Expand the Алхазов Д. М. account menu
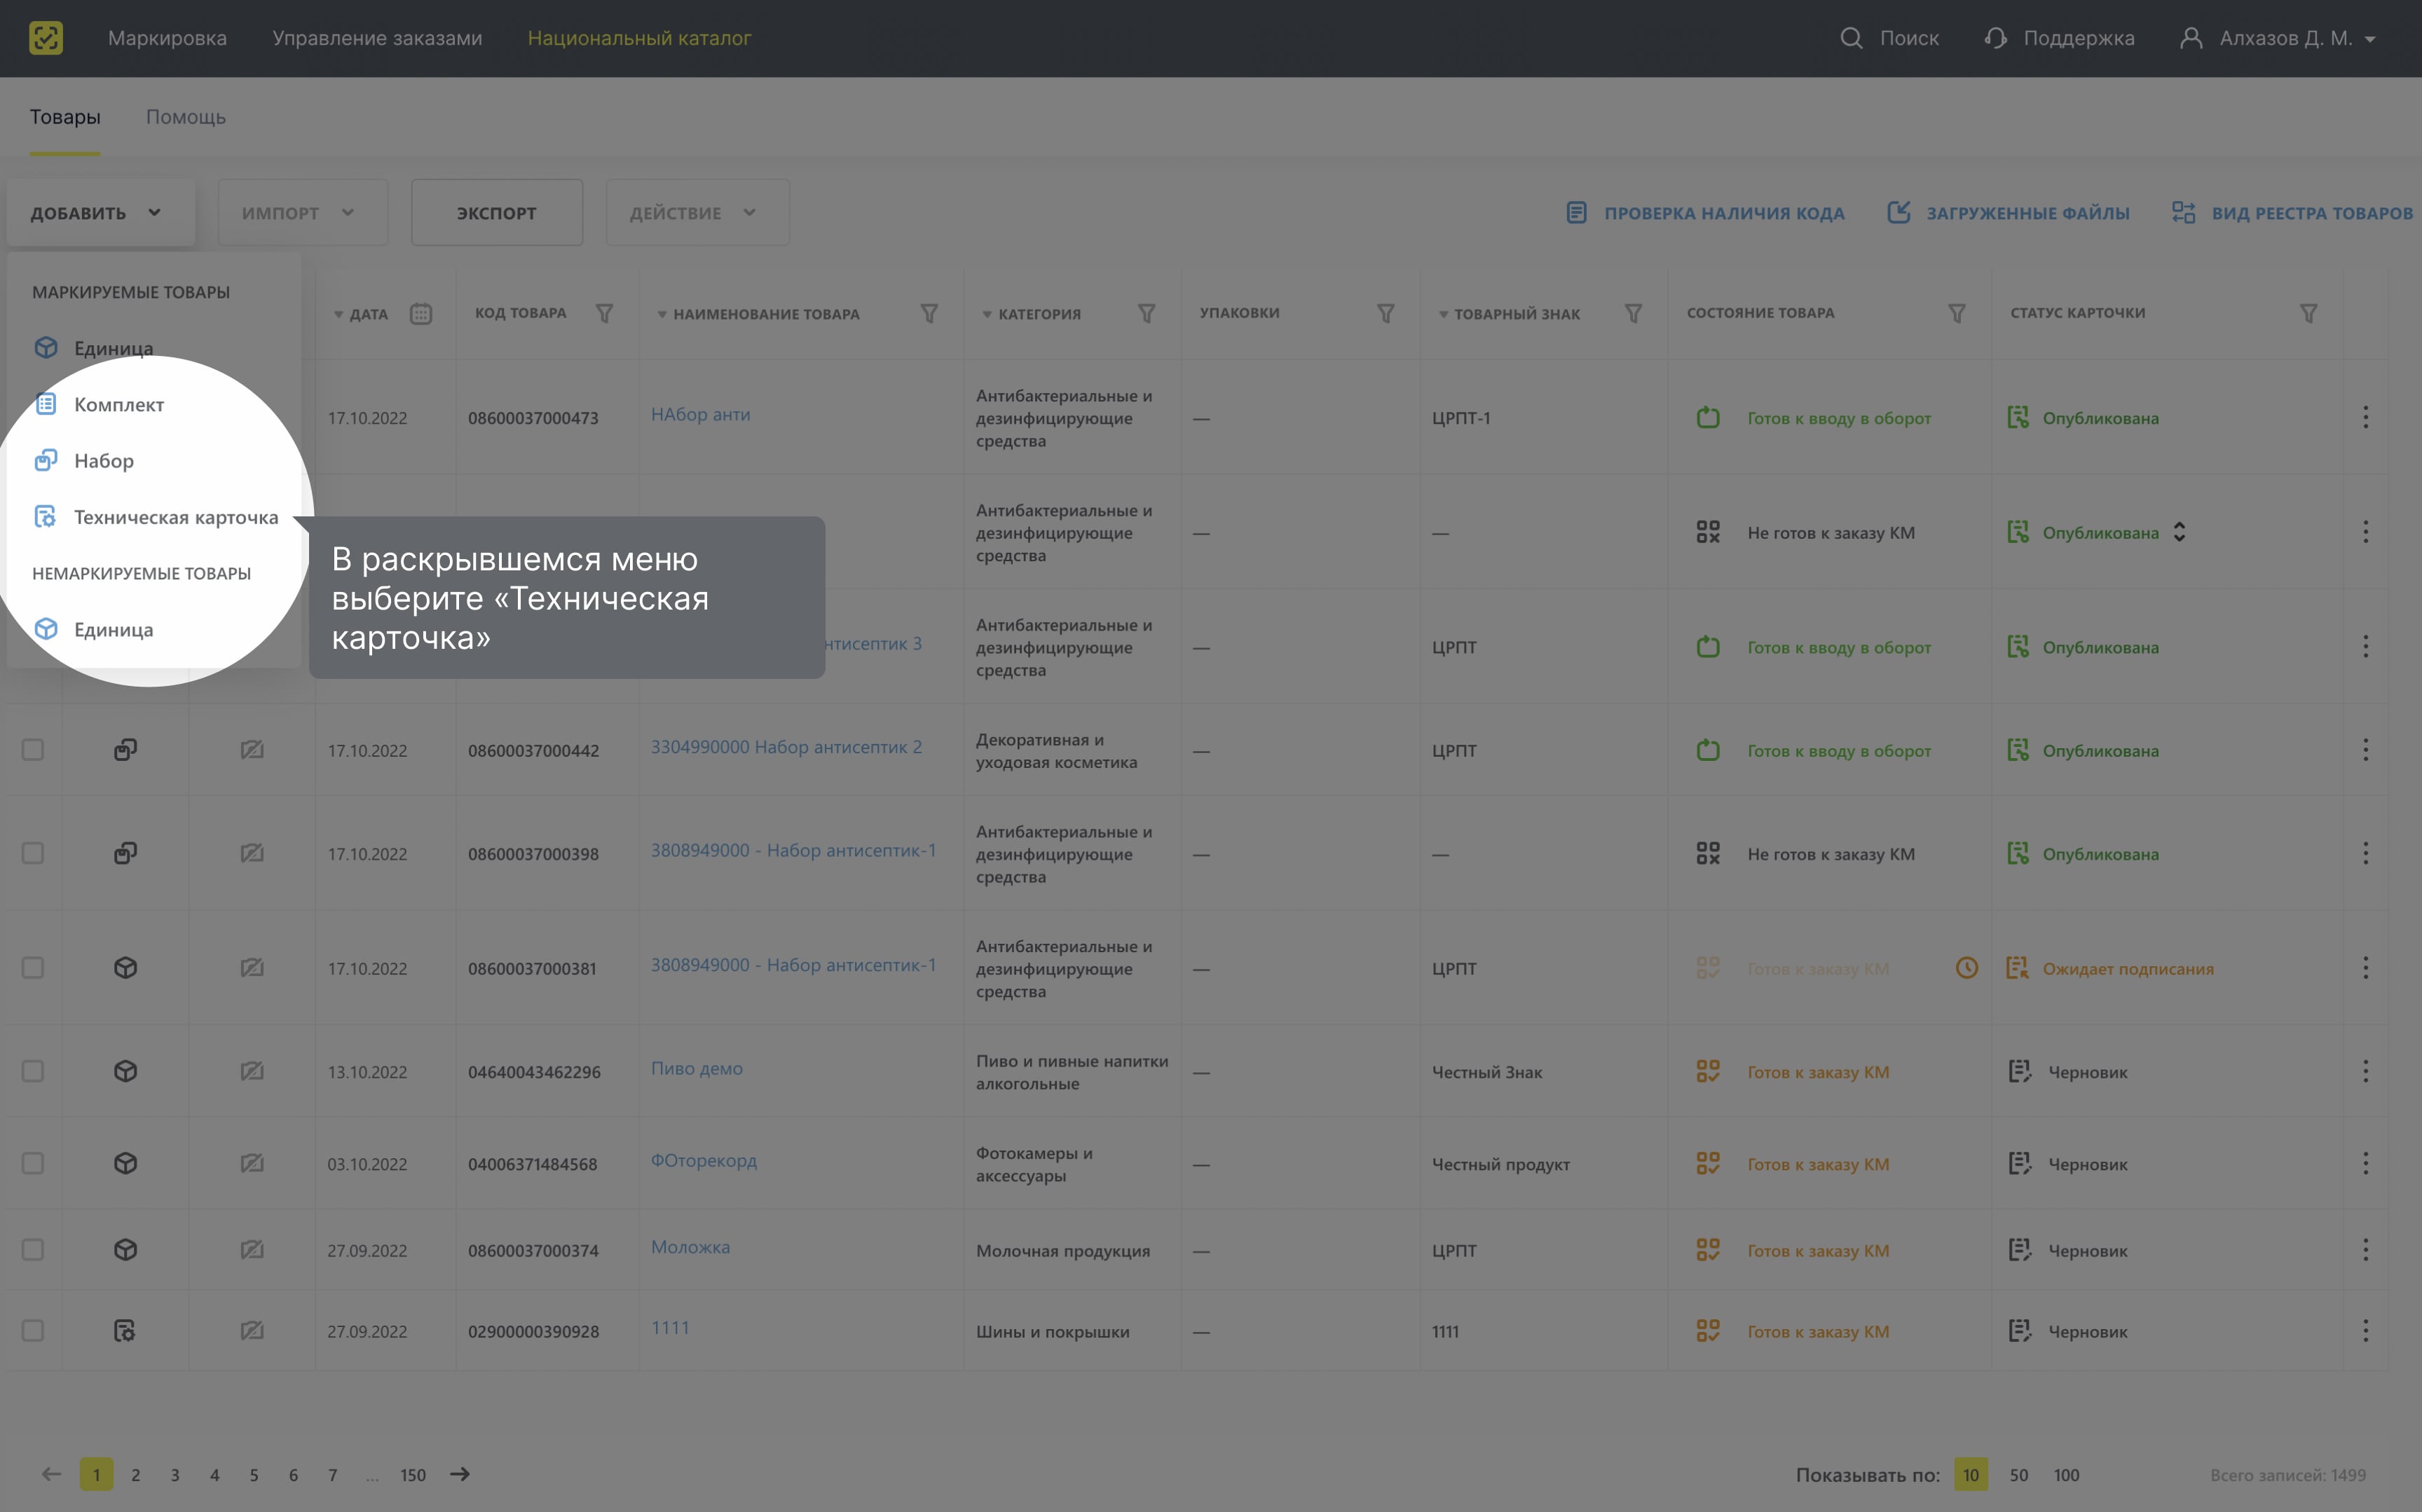Image resolution: width=2422 pixels, height=1512 pixels. (2370, 39)
